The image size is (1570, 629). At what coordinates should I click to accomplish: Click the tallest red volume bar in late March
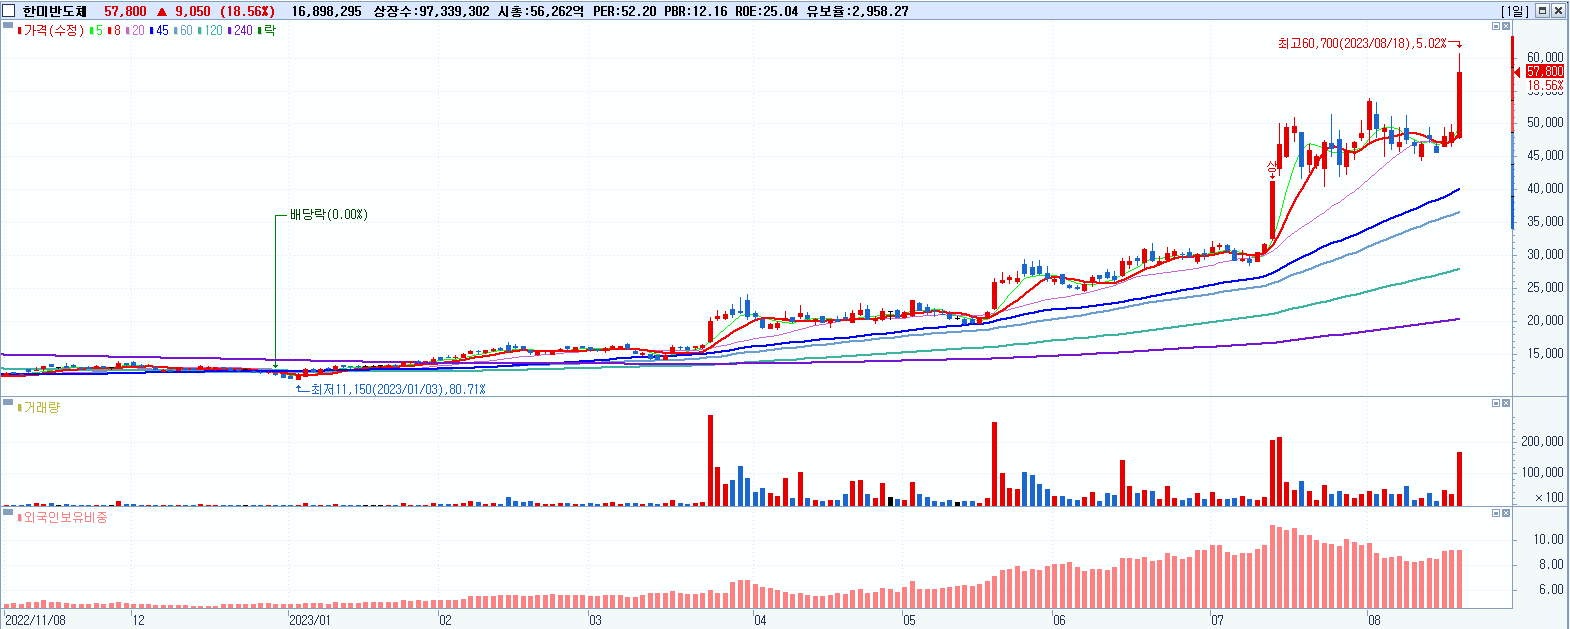[x=710, y=460]
